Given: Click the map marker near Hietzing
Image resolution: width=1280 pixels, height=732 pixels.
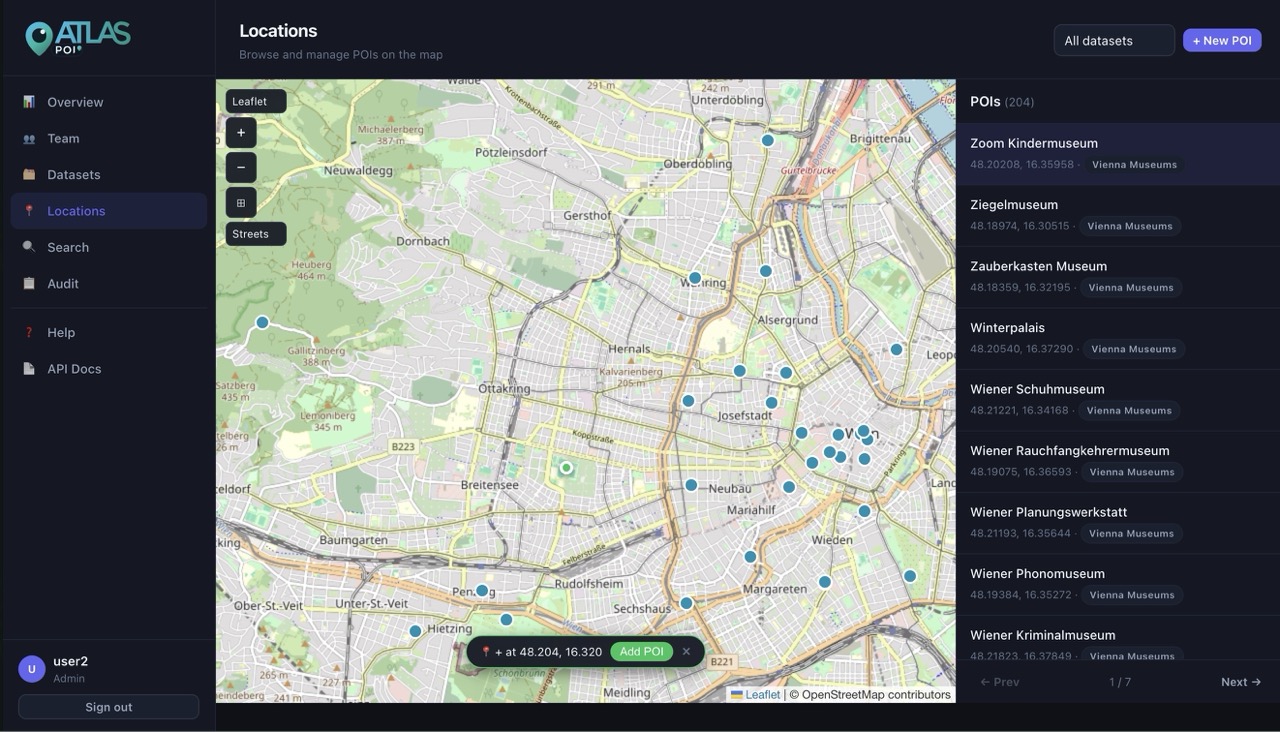Looking at the screenshot, I should 415,631.
